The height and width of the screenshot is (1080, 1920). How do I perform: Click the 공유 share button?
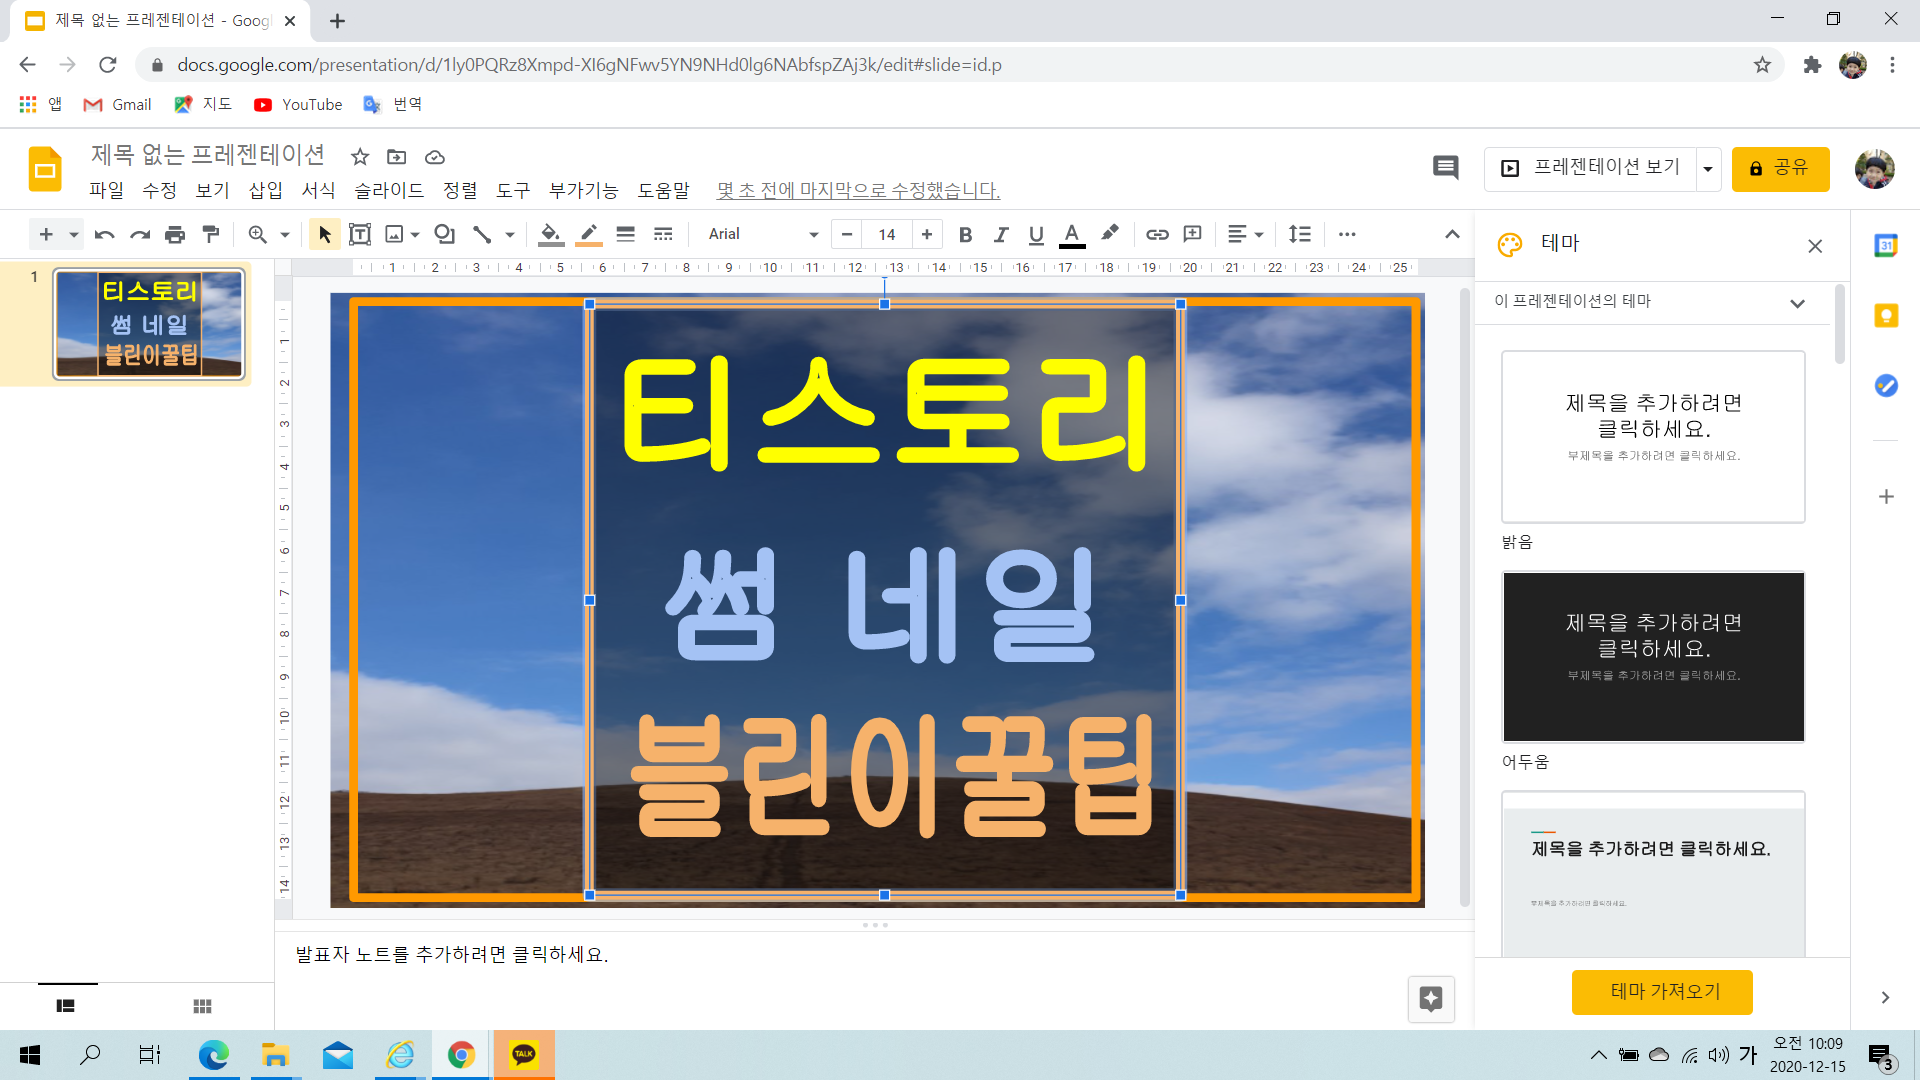pos(1780,168)
